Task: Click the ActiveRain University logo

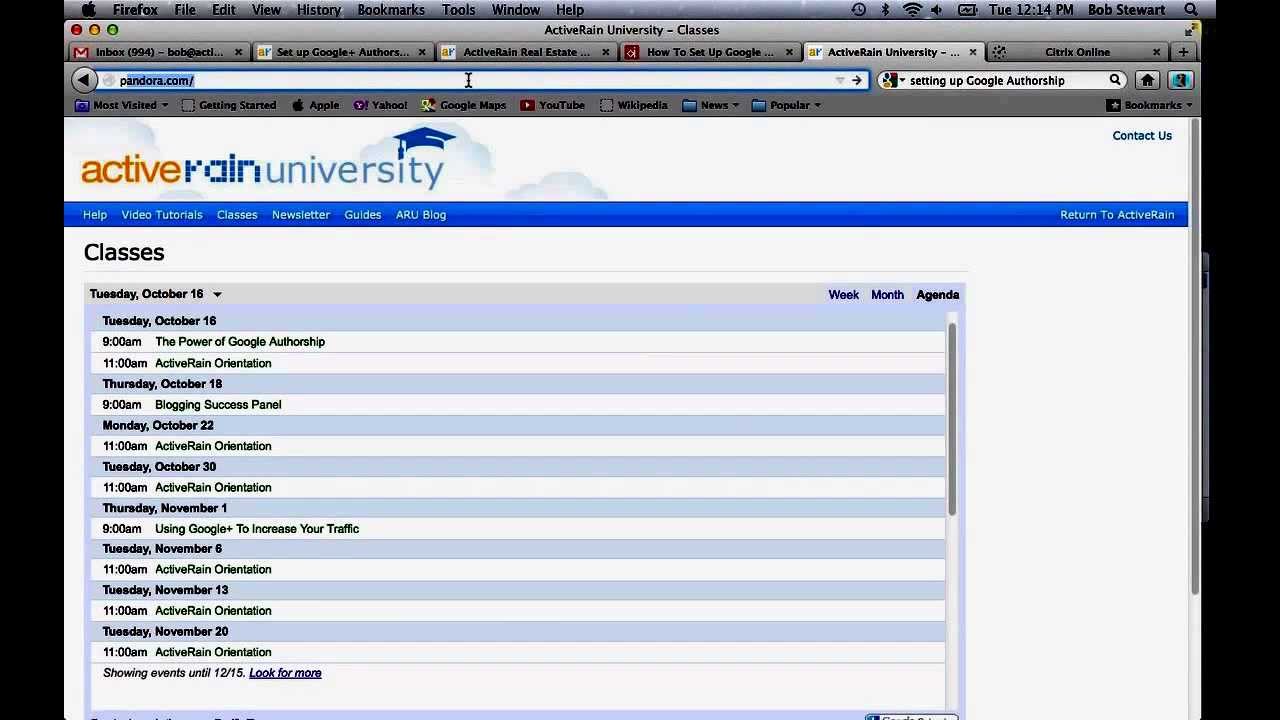Action: [x=268, y=160]
